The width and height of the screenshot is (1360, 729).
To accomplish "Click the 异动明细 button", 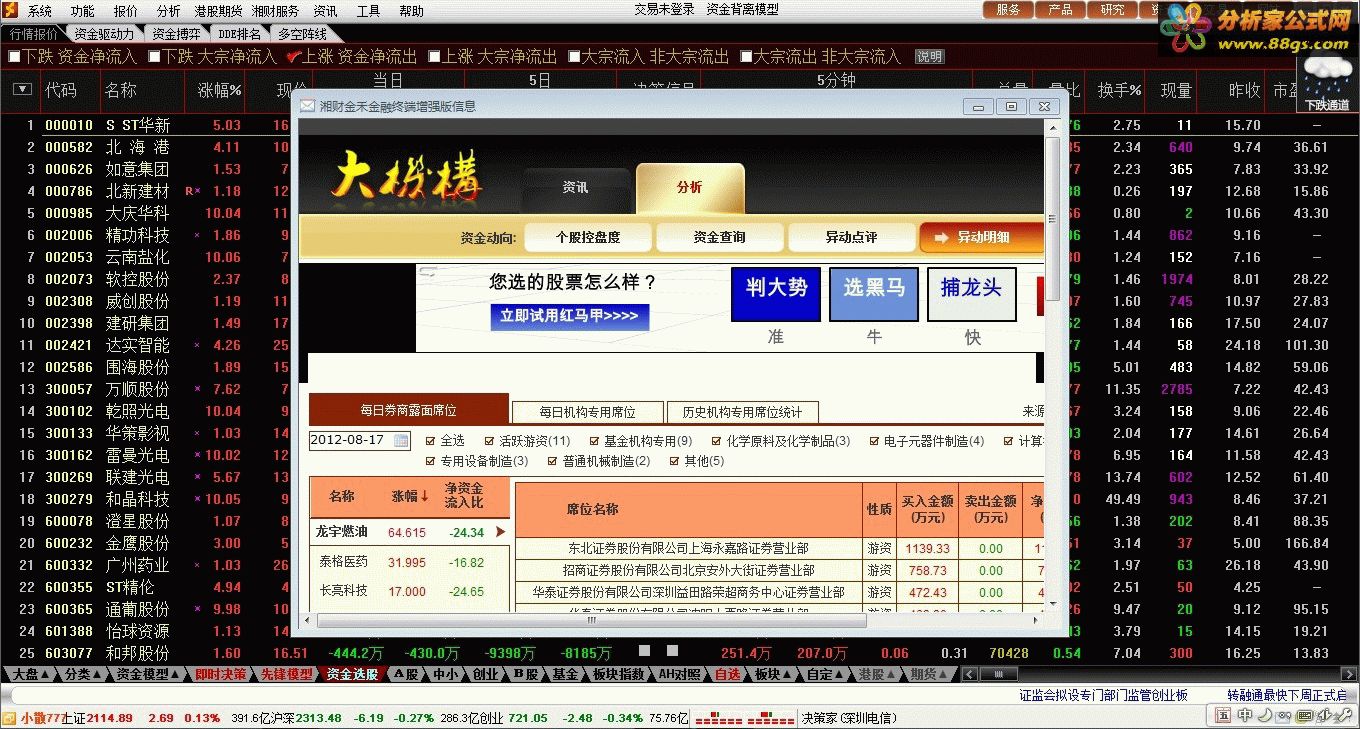I will tap(982, 237).
